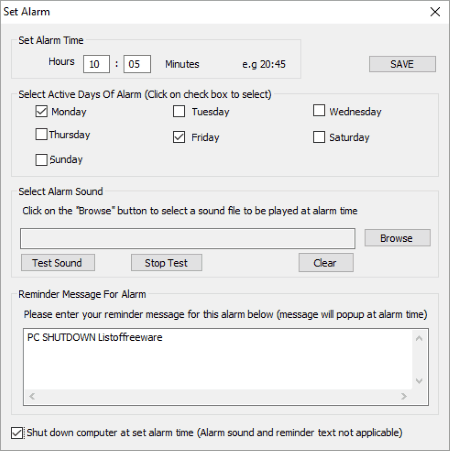Click the 'Select Alarm Sound' group label

61,192
